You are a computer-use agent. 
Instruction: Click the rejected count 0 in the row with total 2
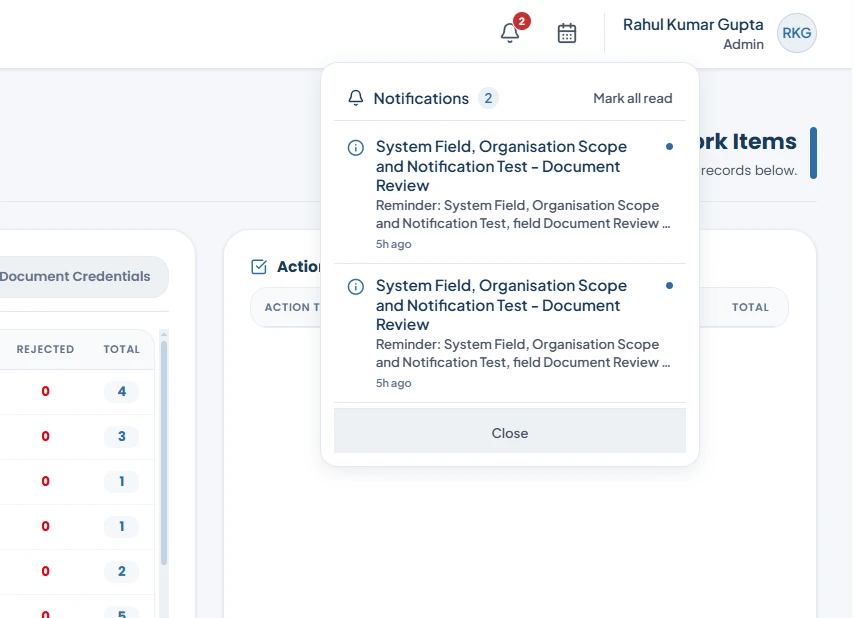[45, 571]
